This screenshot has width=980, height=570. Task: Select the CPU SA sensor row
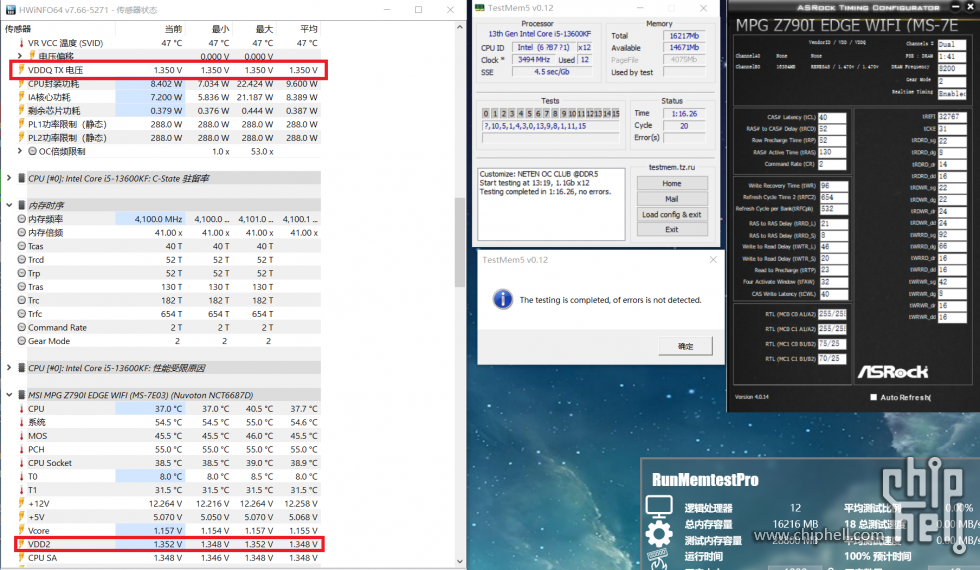coord(168,558)
